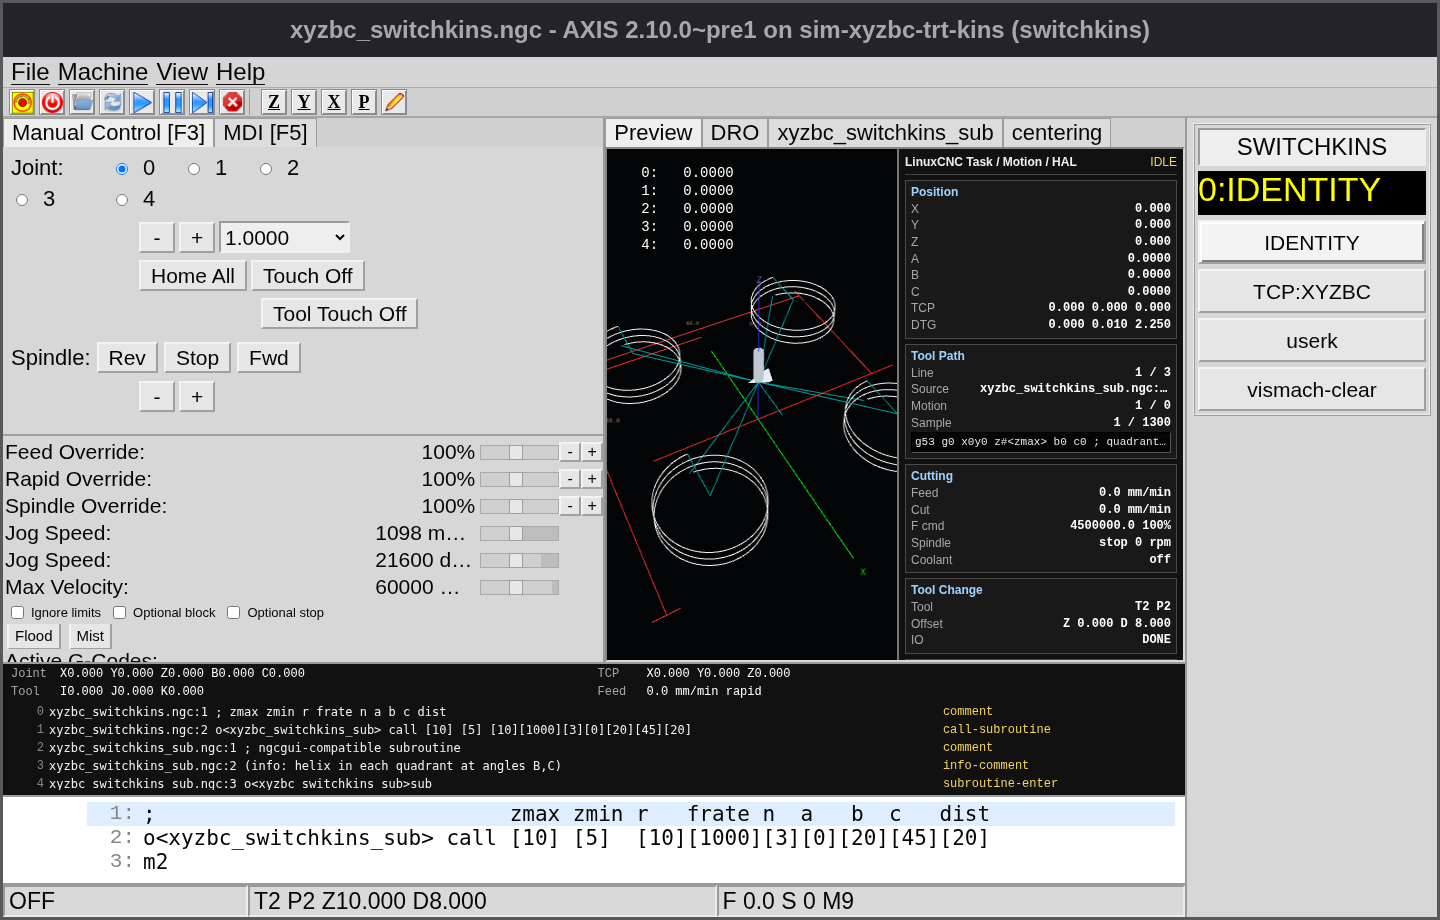Viewport: 1440px width, 920px height.
Task: Select IDENTITY kinematics button
Action: click(1312, 243)
